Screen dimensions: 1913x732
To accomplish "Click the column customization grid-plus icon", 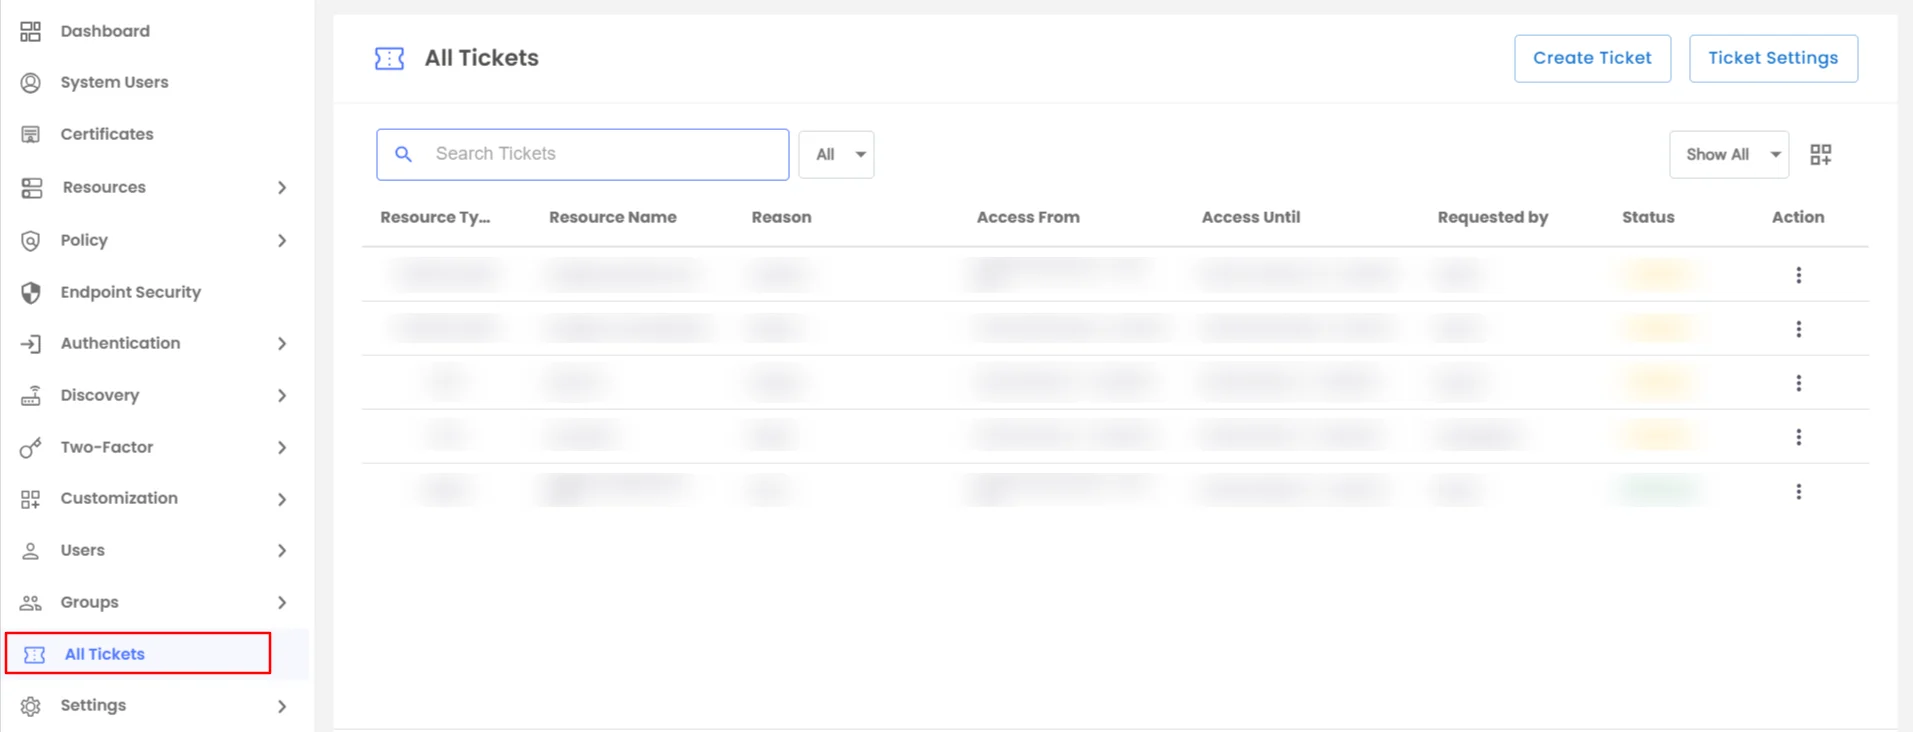I will 1820,154.
